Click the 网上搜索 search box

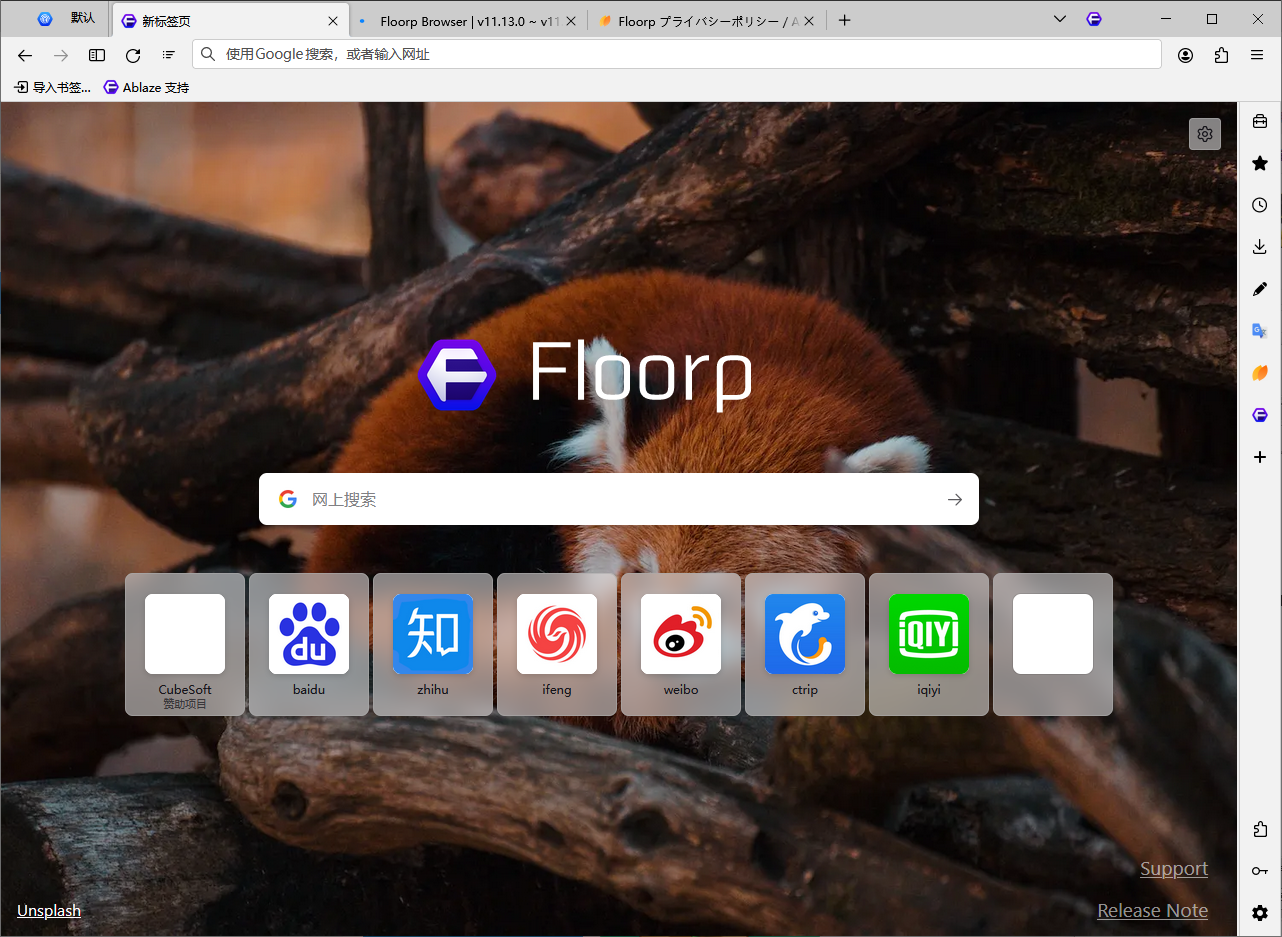tap(618, 499)
